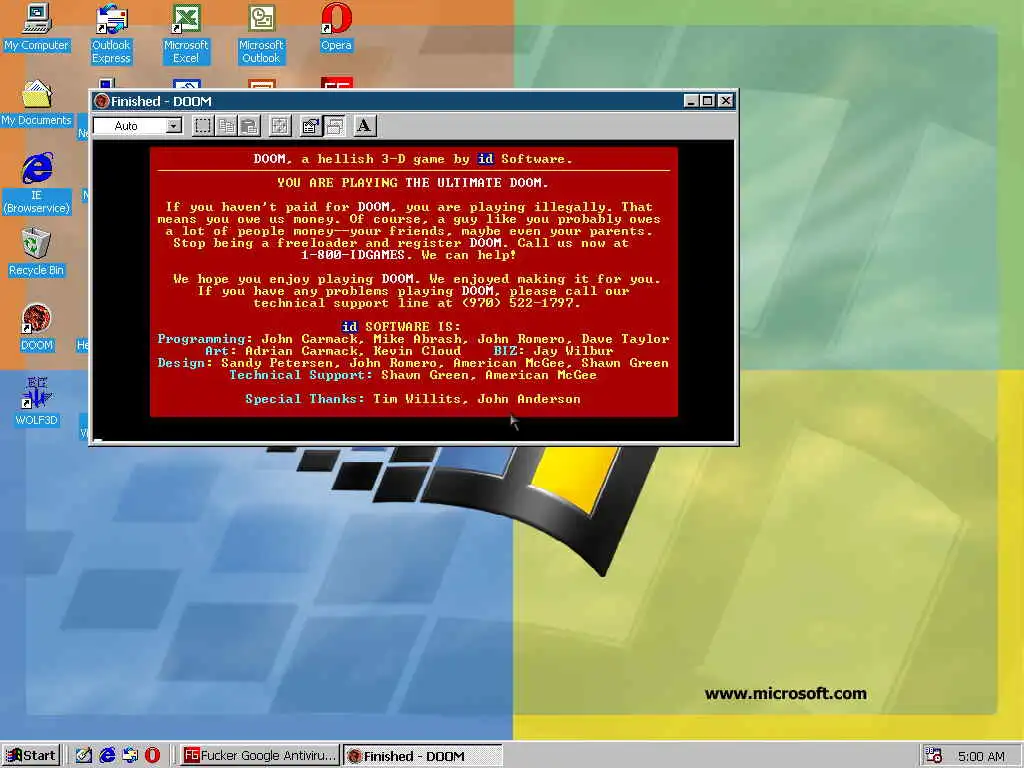Click Show Desktop quick launch icon

84,756
